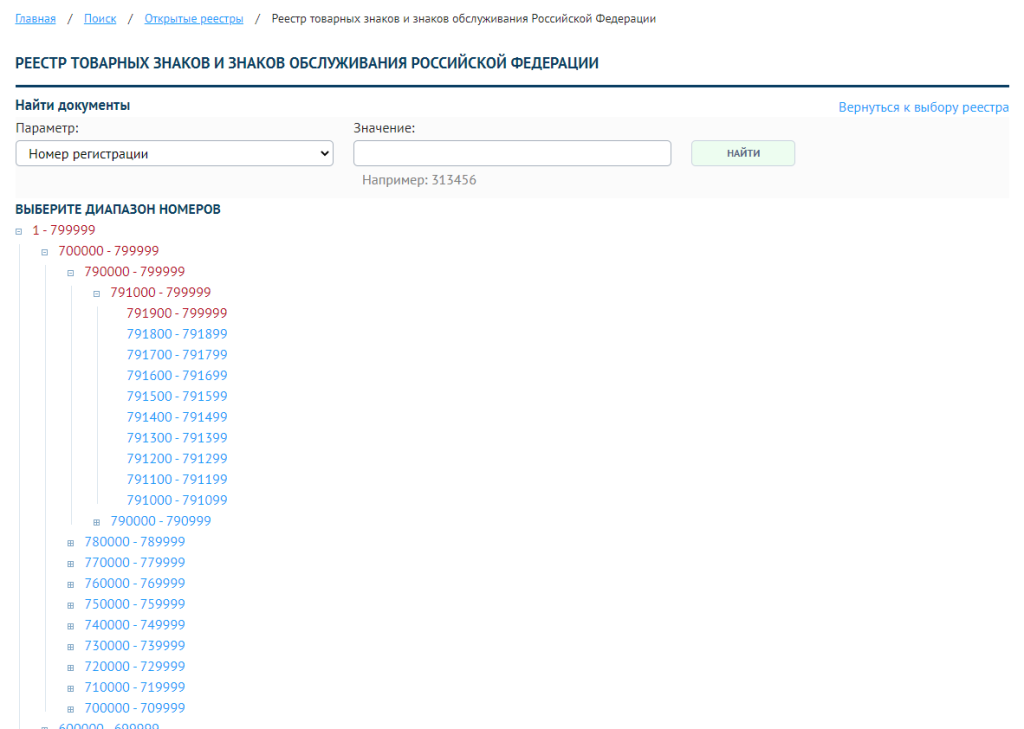Open the 791900 - 799999 range

(x=176, y=313)
